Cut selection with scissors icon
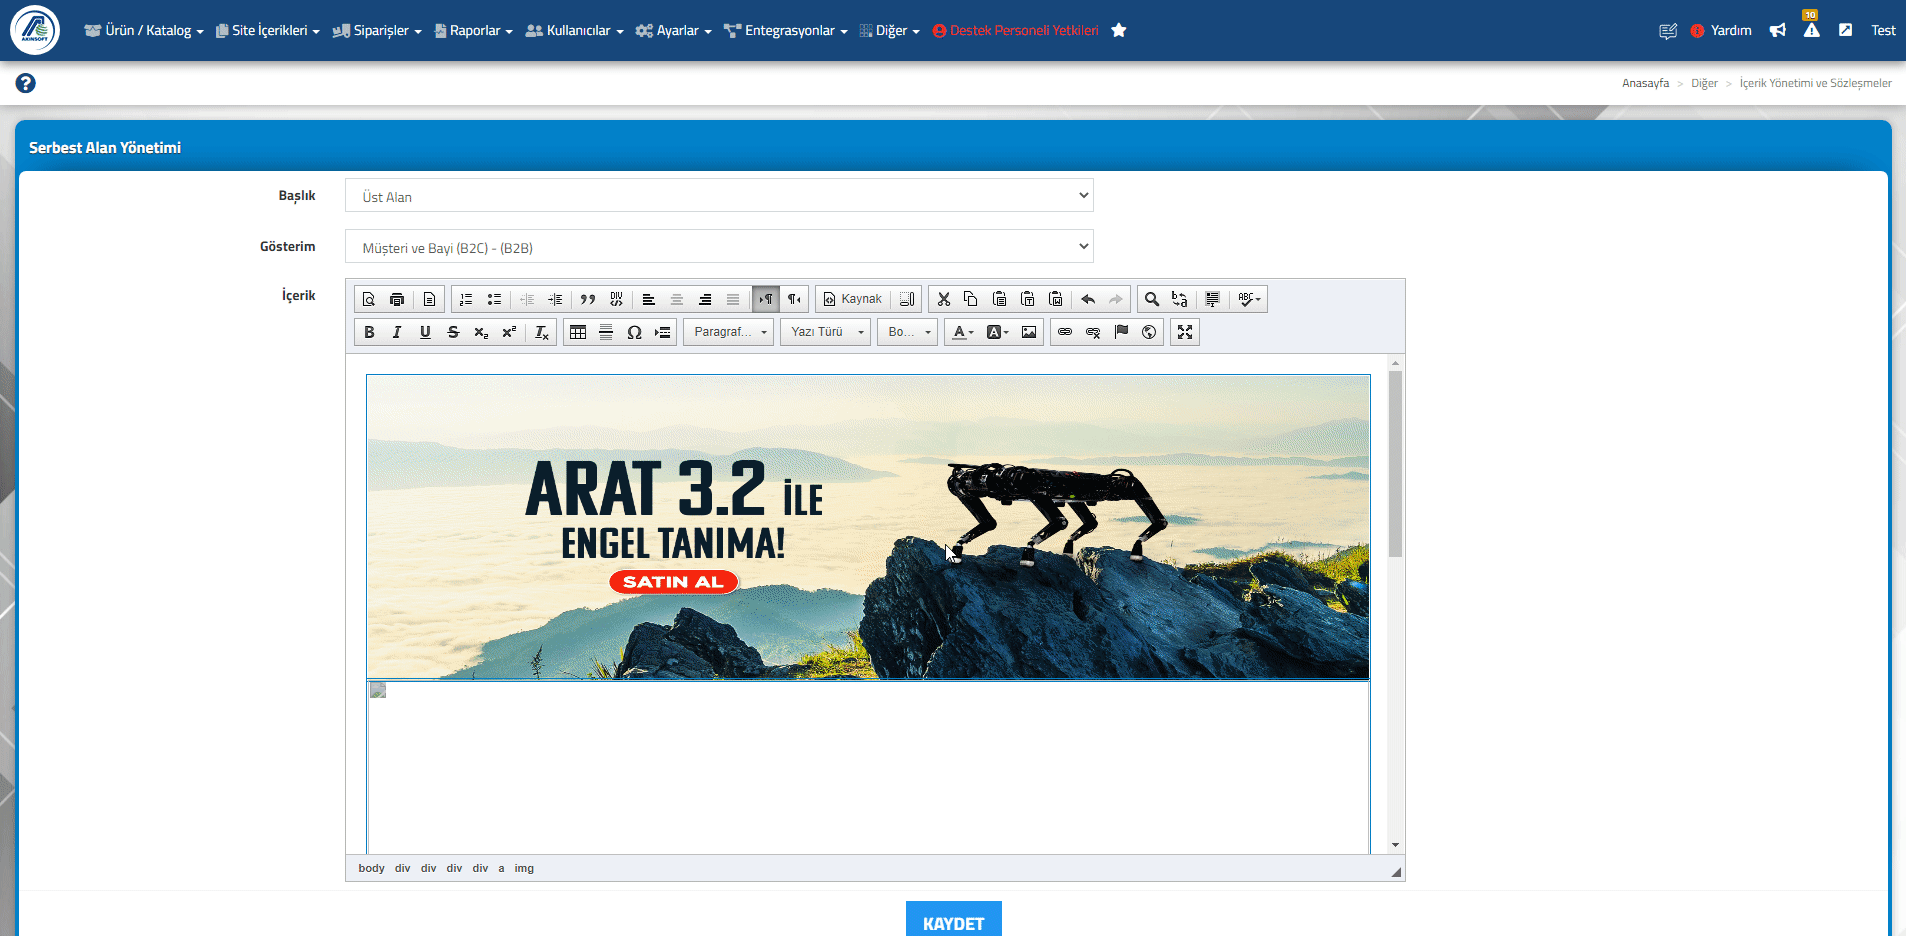 click(x=943, y=299)
